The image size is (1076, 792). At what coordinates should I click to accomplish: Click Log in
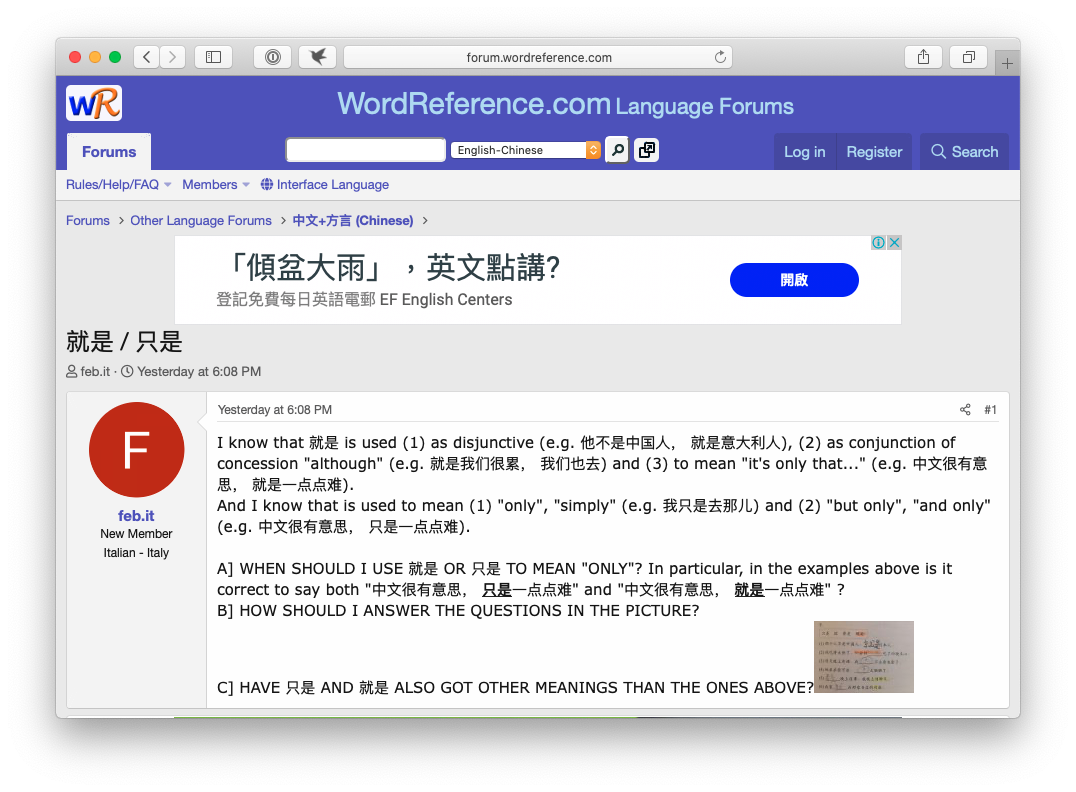(x=805, y=152)
